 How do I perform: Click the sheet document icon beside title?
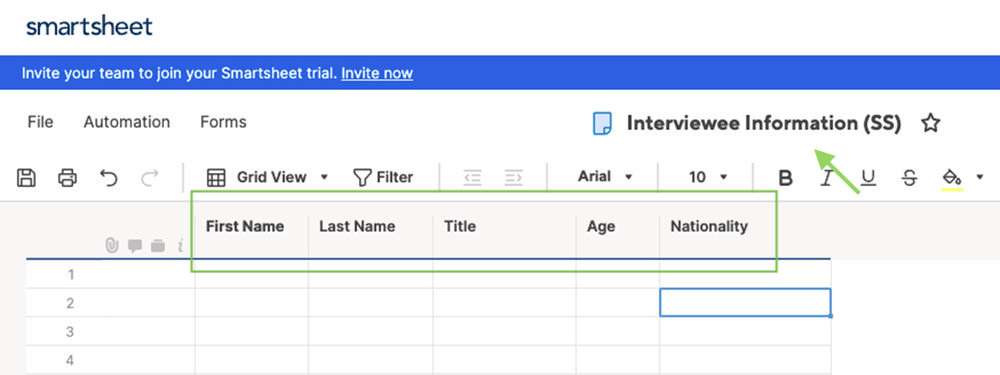602,123
